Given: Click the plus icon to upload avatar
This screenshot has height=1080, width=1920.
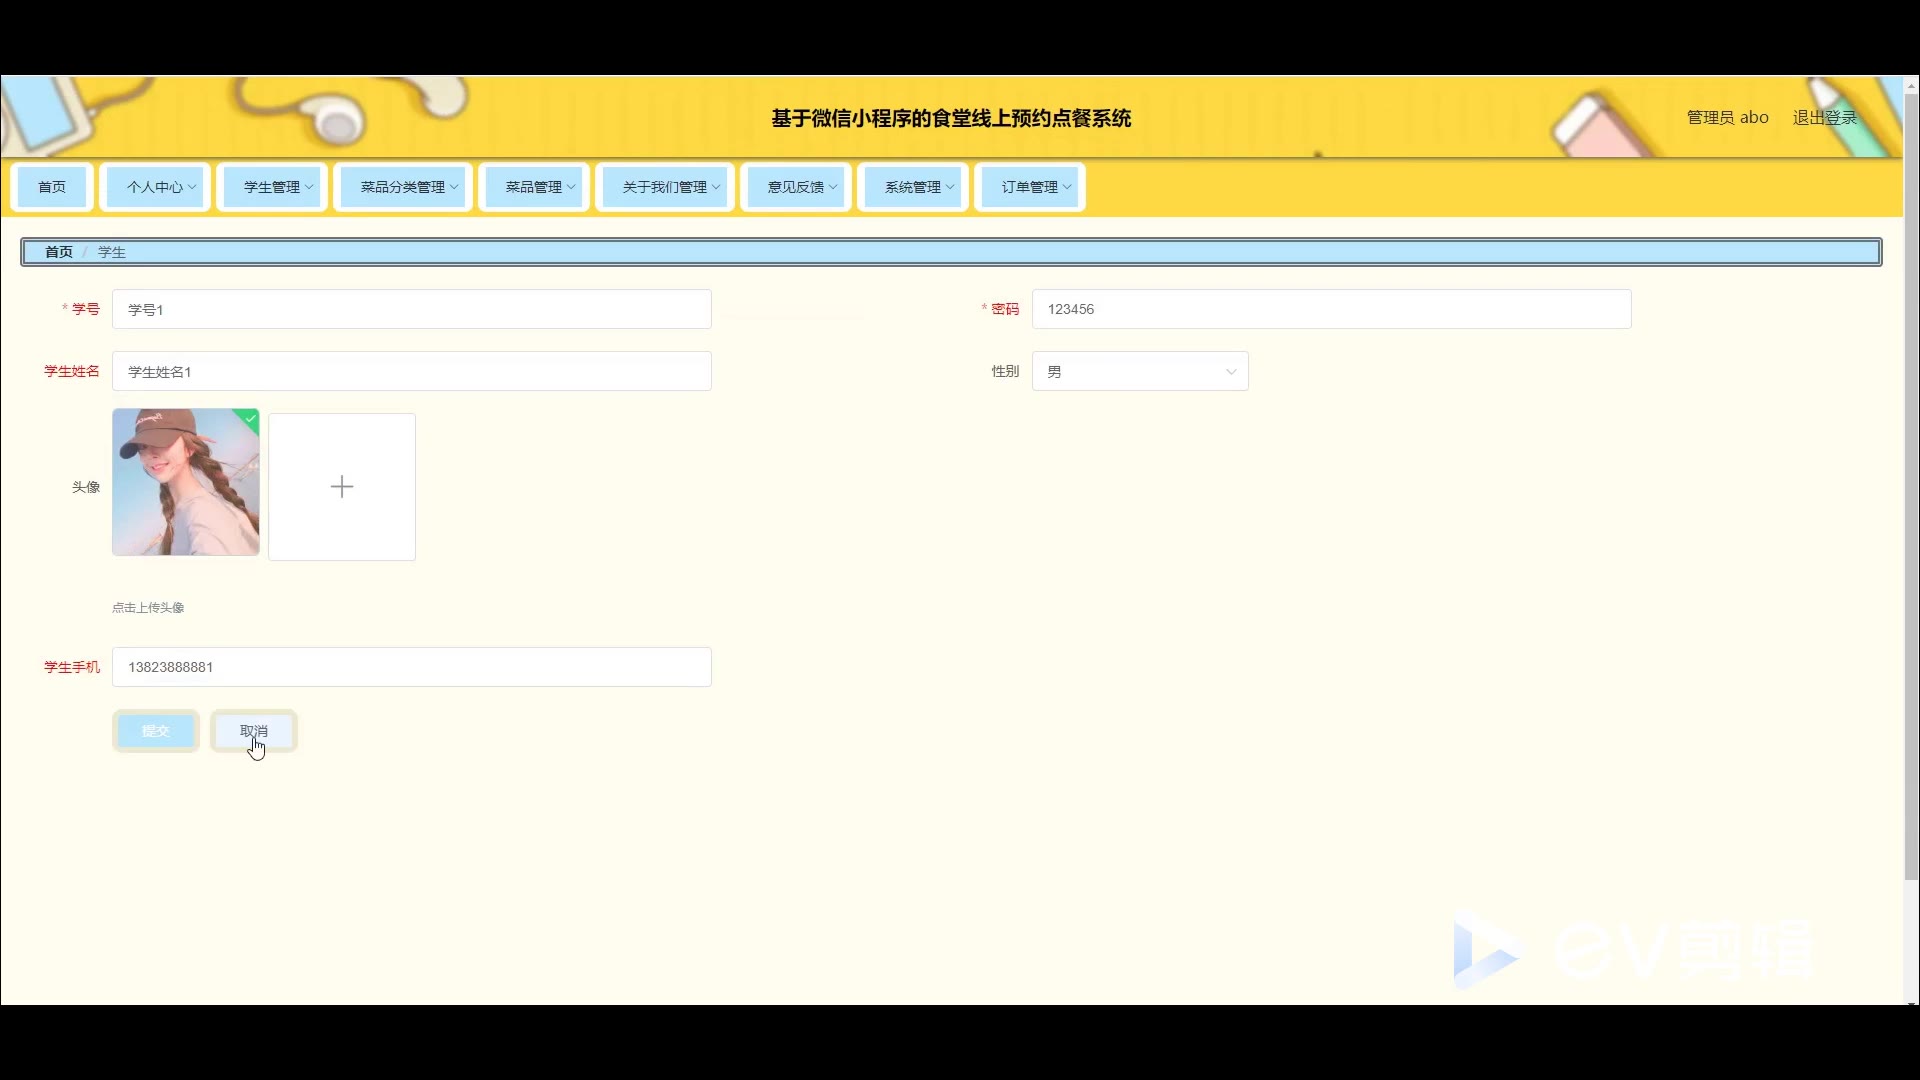Looking at the screenshot, I should coord(342,487).
